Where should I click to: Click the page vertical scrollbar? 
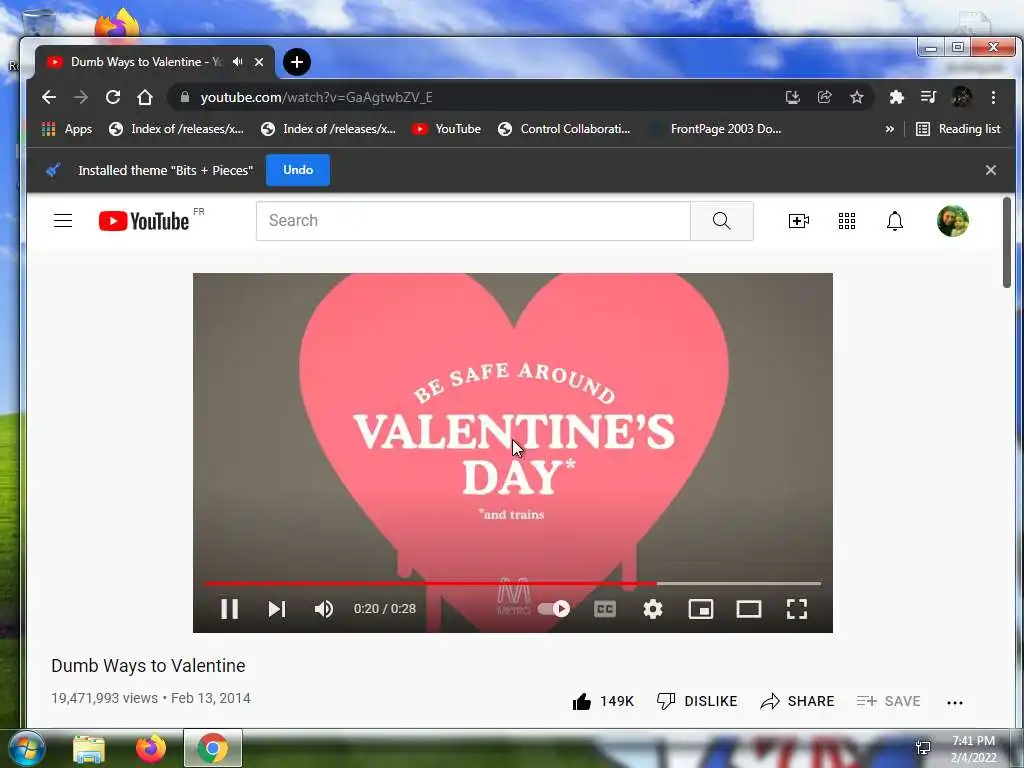(x=1007, y=242)
